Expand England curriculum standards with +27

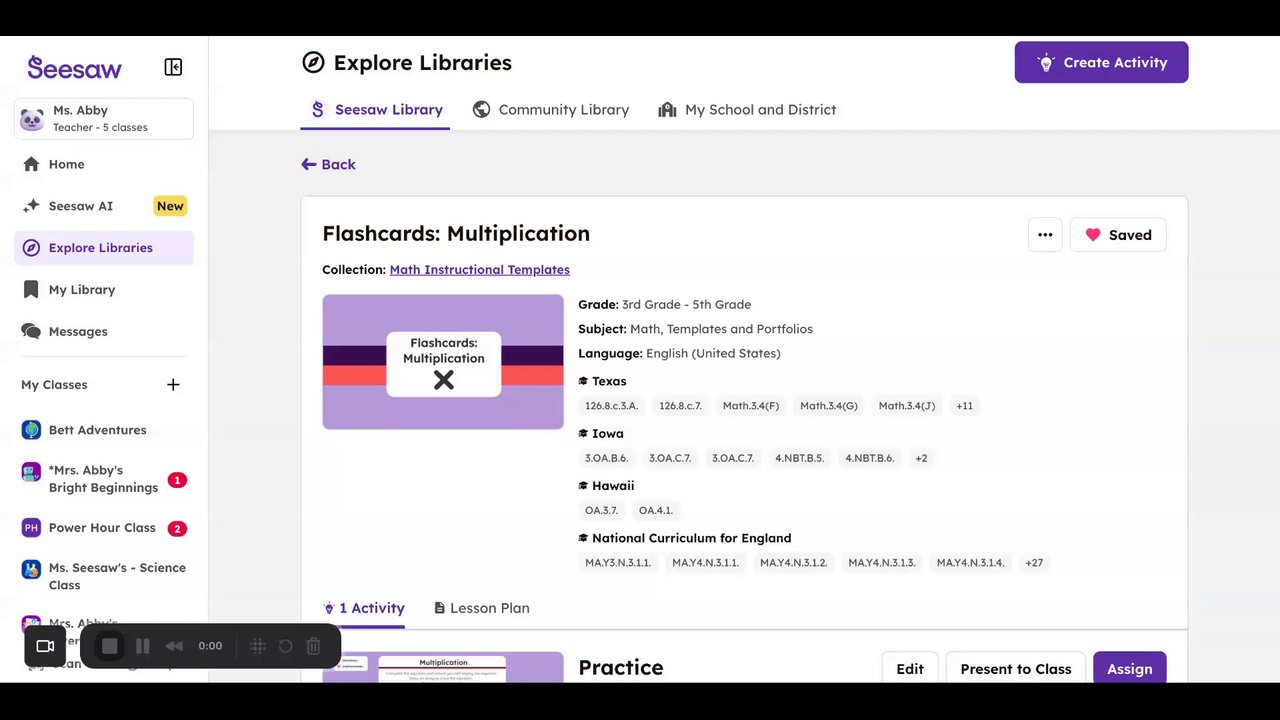(x=1034, y=563)
